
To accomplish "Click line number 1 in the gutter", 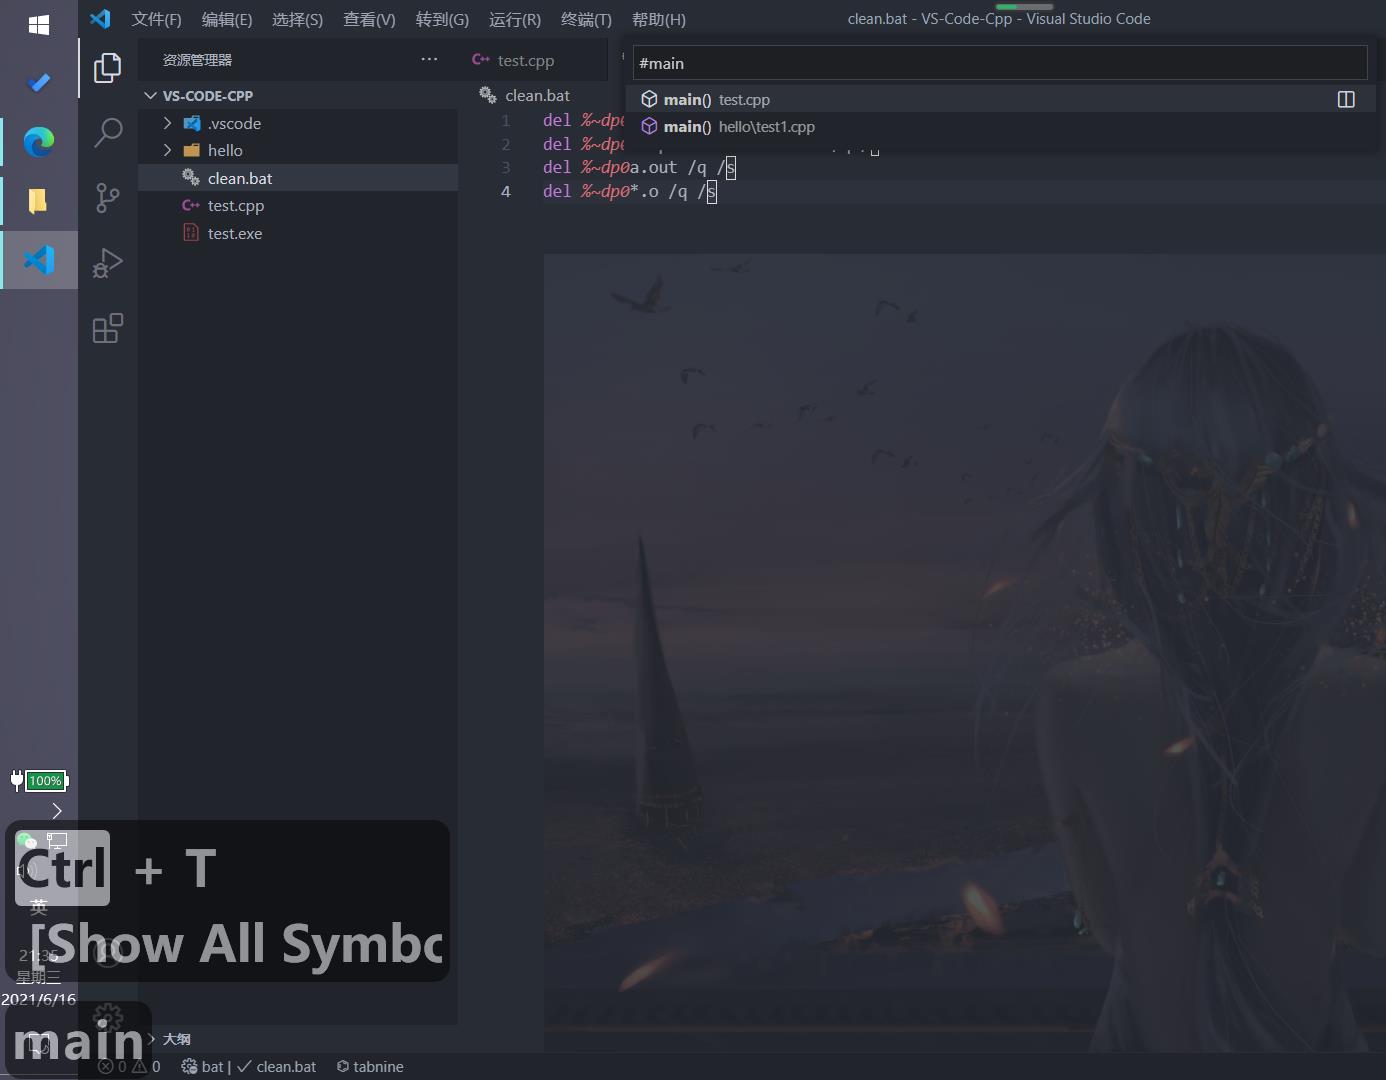I will click(x=506, y=120).
